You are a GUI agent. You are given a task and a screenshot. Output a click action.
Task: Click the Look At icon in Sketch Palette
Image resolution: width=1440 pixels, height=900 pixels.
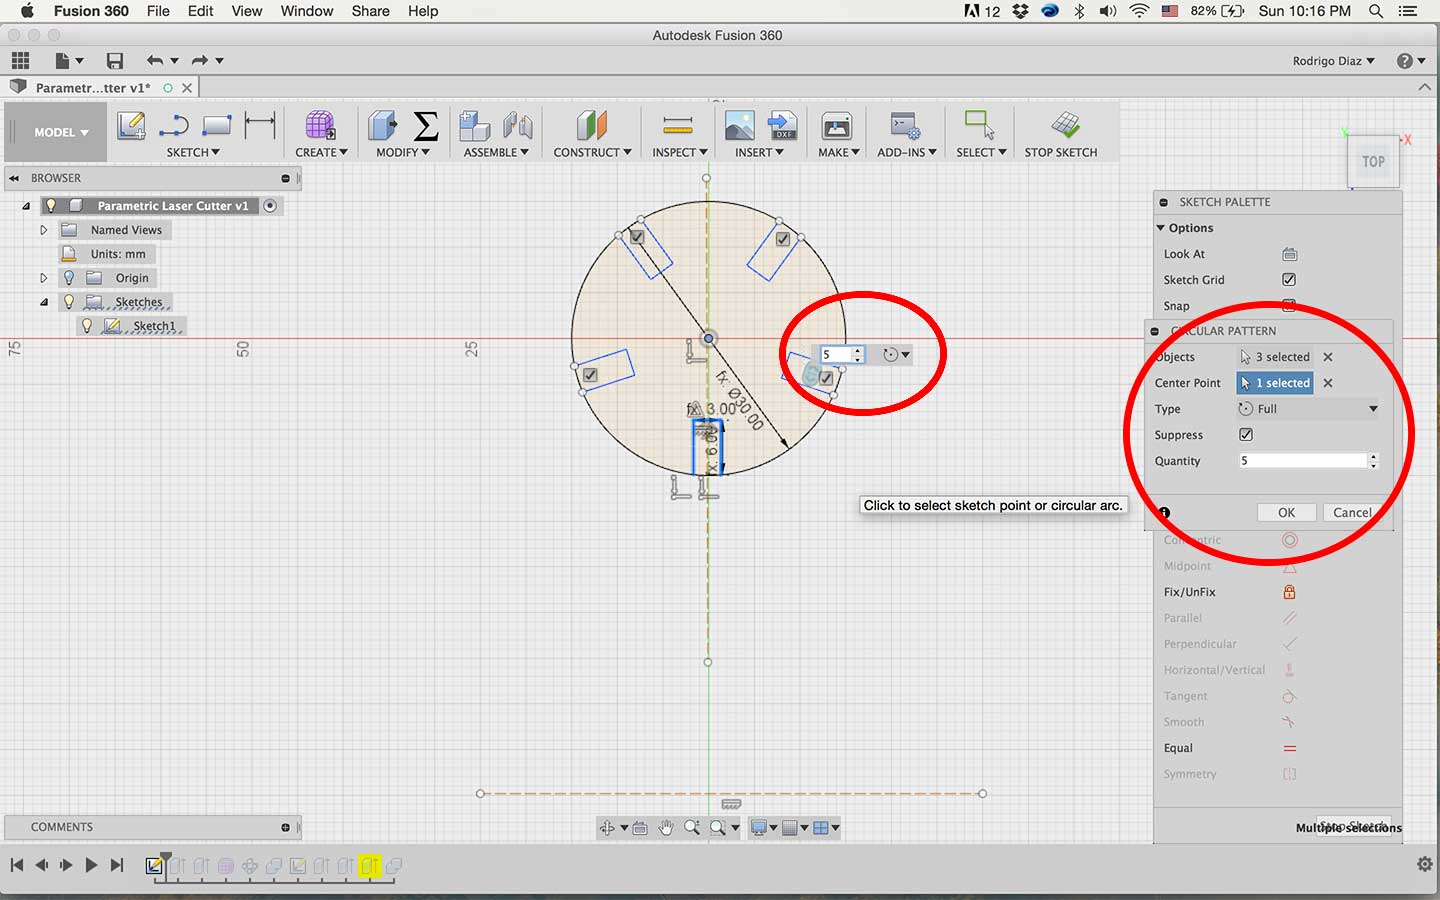(x=1289, y=254)
